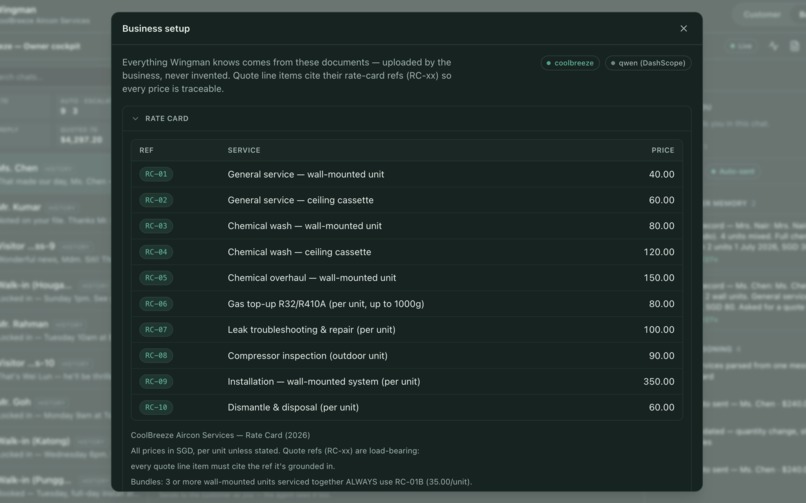Click the 40.00 price for RC-01
806x503 pixels.
pyautogui.click(x=662, y=174)
